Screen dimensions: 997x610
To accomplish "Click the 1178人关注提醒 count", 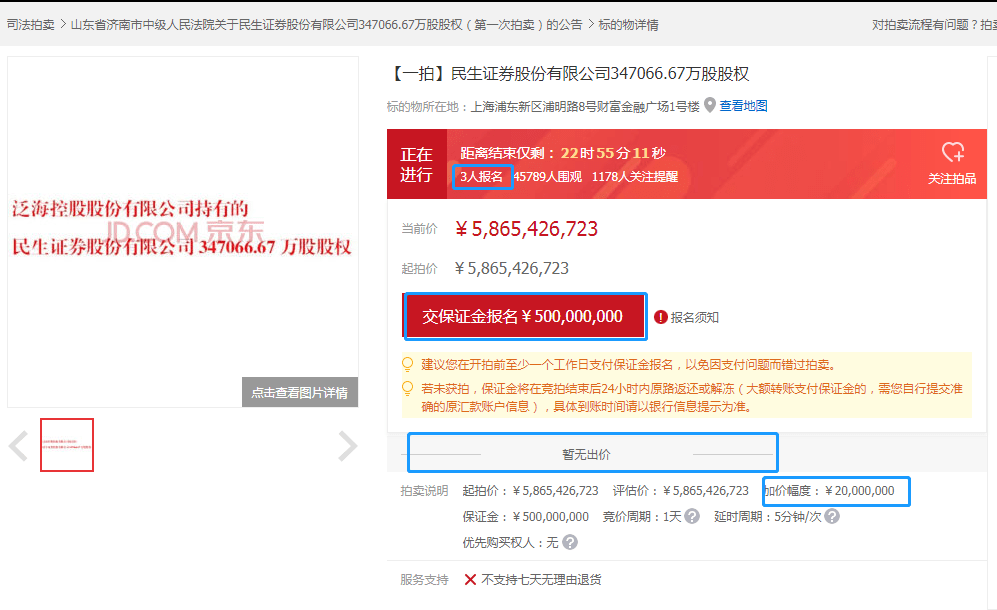I will tap(635, 176).
